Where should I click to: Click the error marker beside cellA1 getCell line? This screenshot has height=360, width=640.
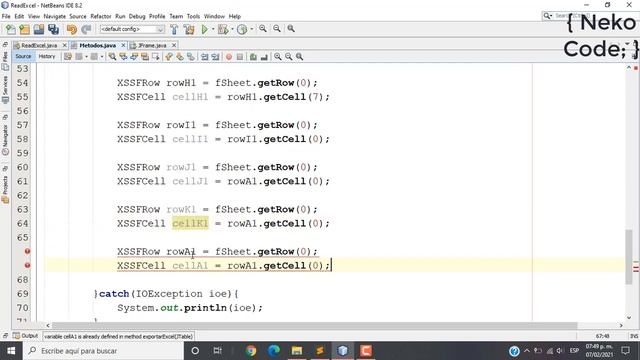point(27,265)
